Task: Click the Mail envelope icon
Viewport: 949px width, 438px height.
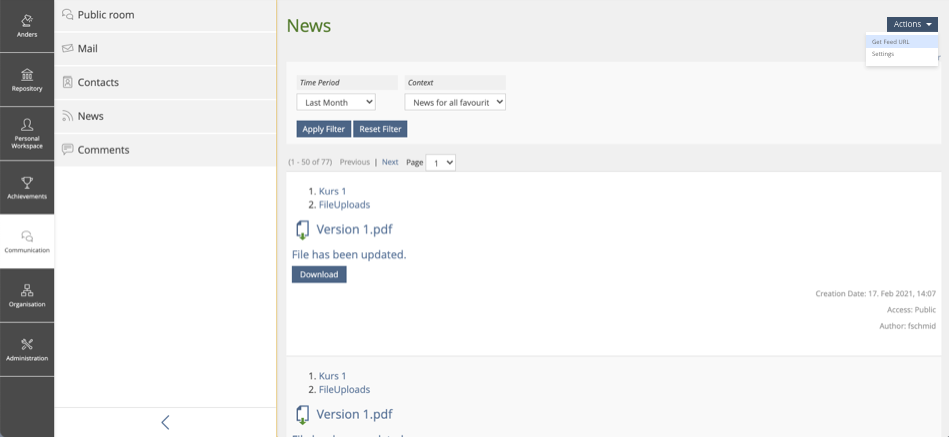Action: [x=68, y=48]
